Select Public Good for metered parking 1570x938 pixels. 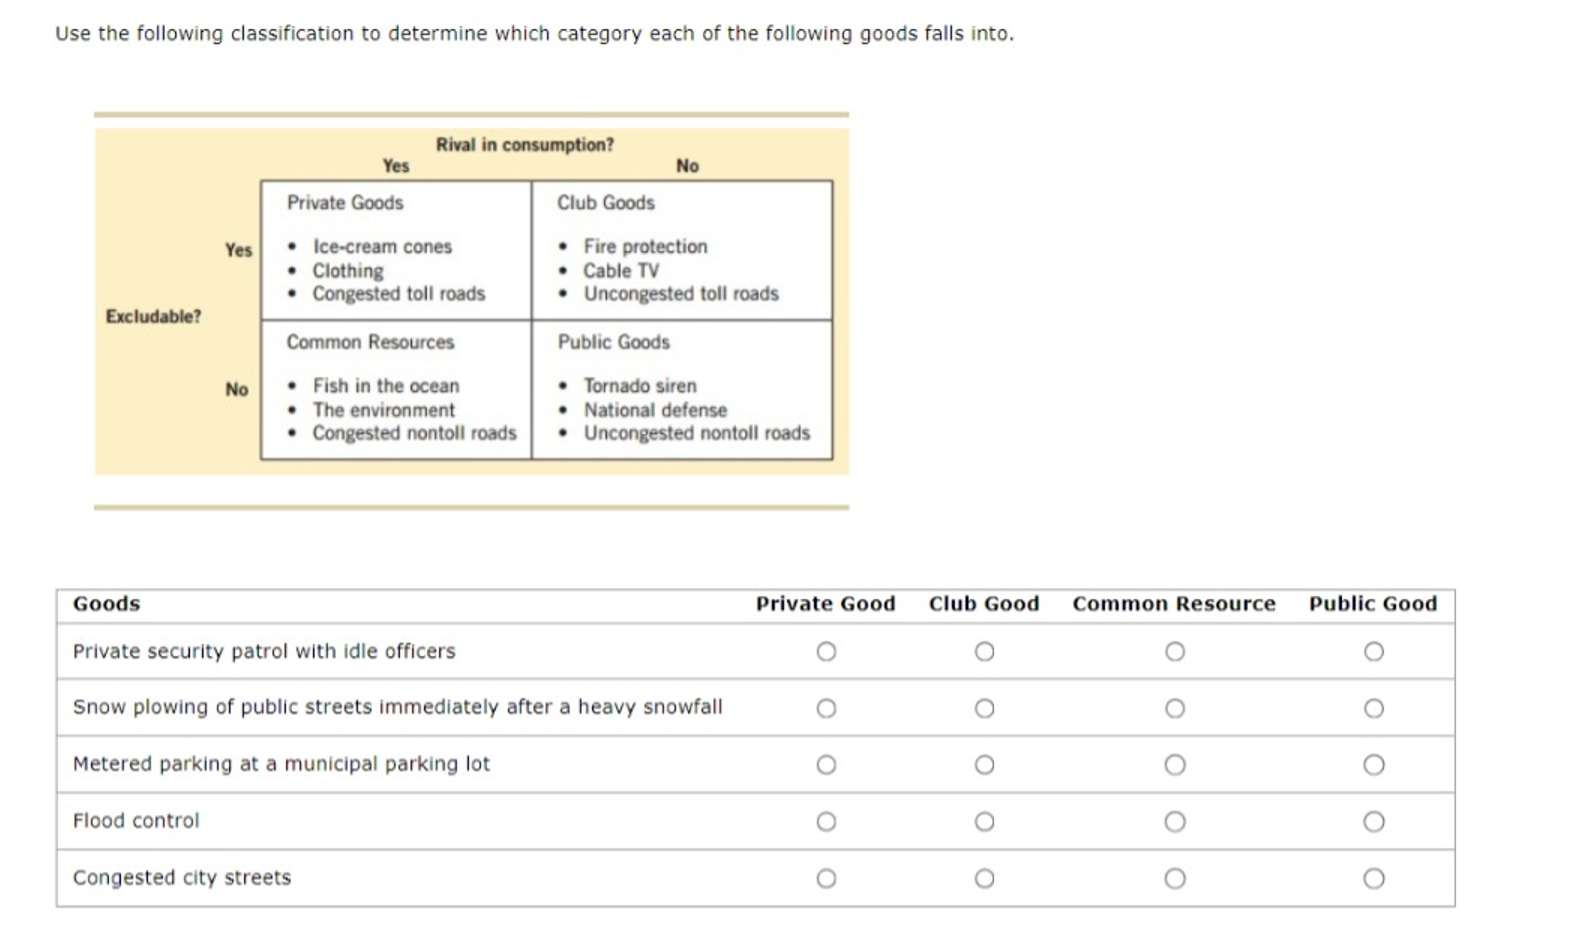pos(1373,765)
